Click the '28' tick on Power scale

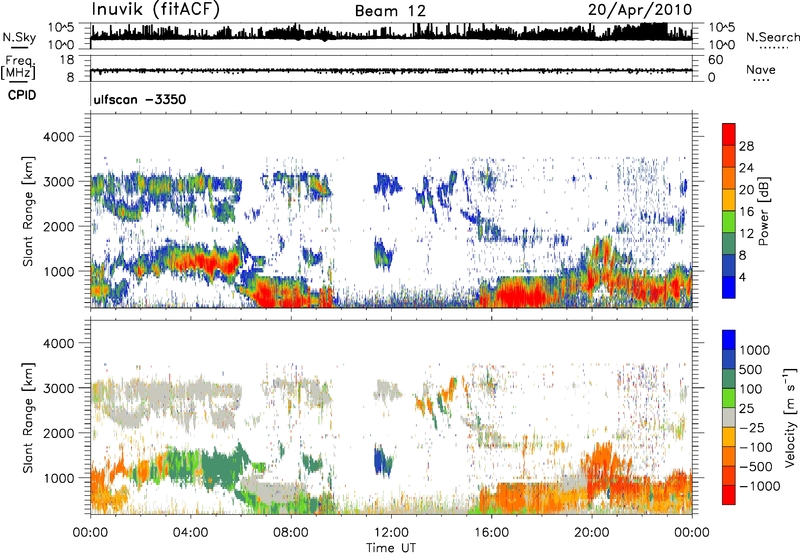pos(746,146)
